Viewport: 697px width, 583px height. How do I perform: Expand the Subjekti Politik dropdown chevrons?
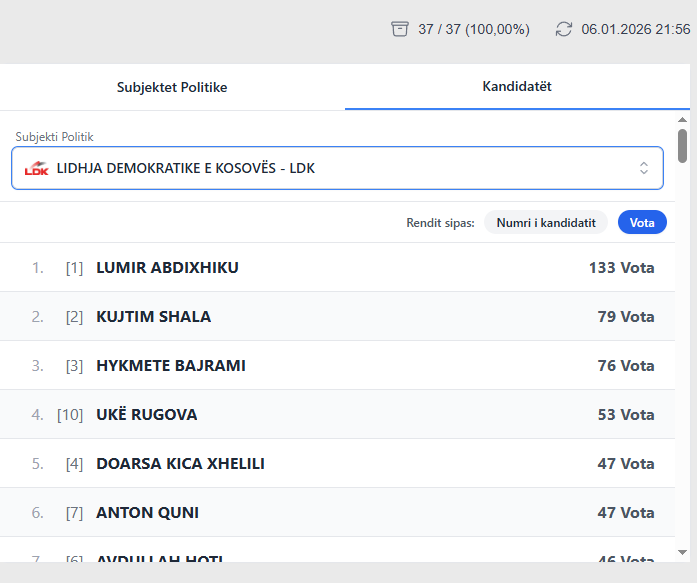(x=644, y=168)
